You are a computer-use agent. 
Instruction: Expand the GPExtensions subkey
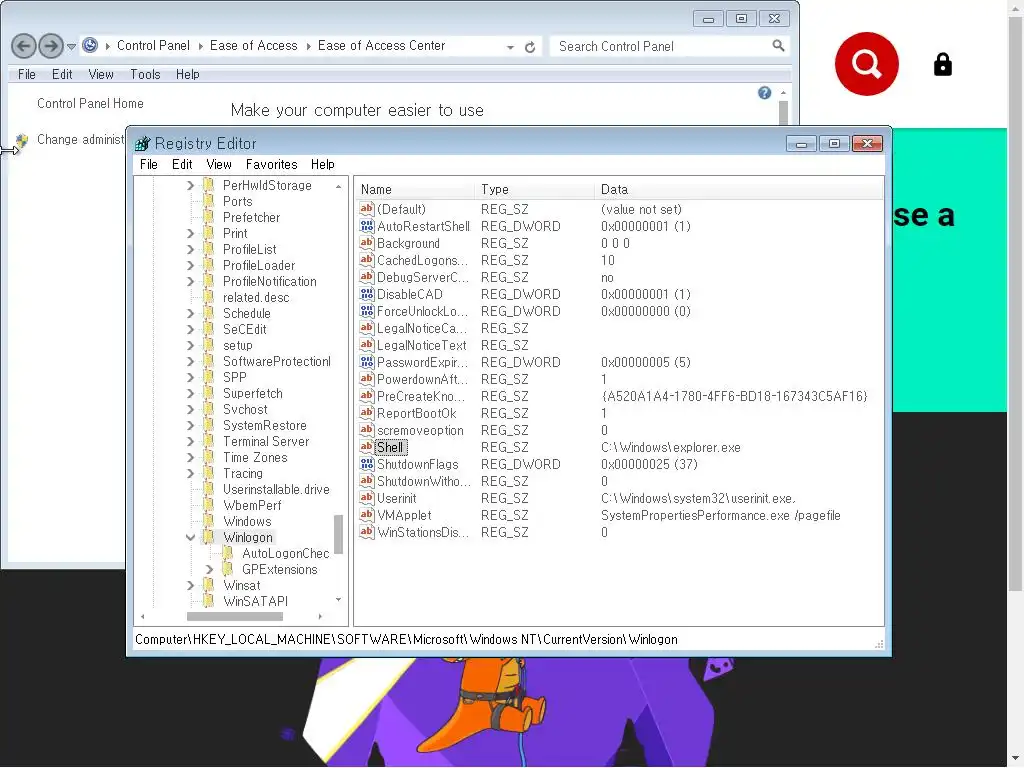[209, 569]
